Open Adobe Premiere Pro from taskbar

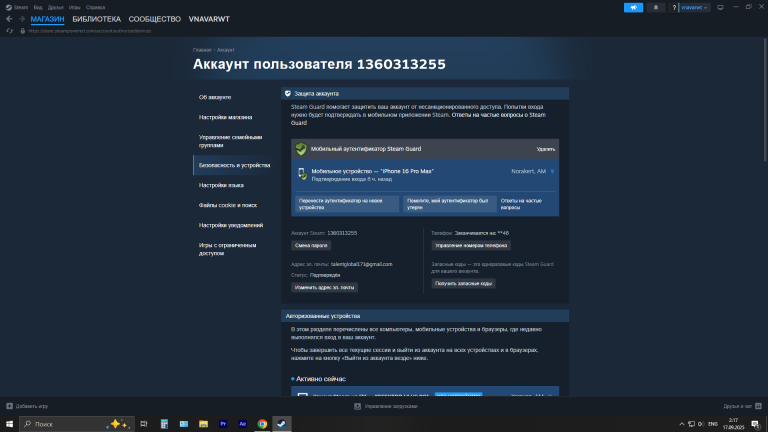(x=223, y=424)
